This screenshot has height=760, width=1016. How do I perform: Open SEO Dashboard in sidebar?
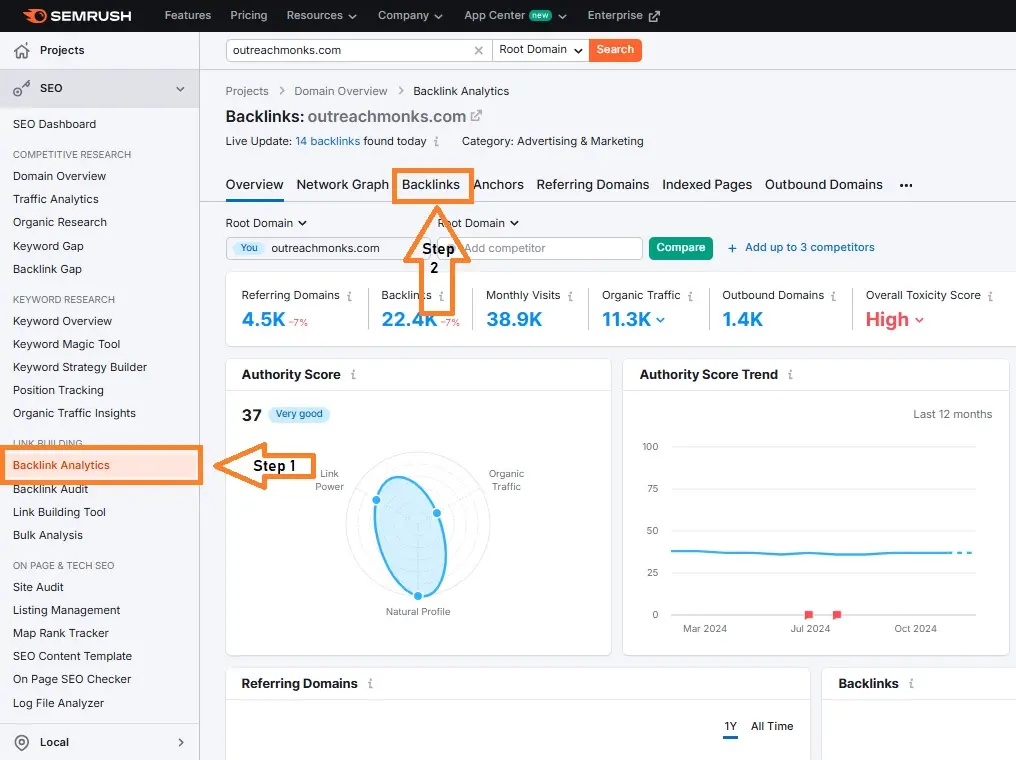[54, 124]
